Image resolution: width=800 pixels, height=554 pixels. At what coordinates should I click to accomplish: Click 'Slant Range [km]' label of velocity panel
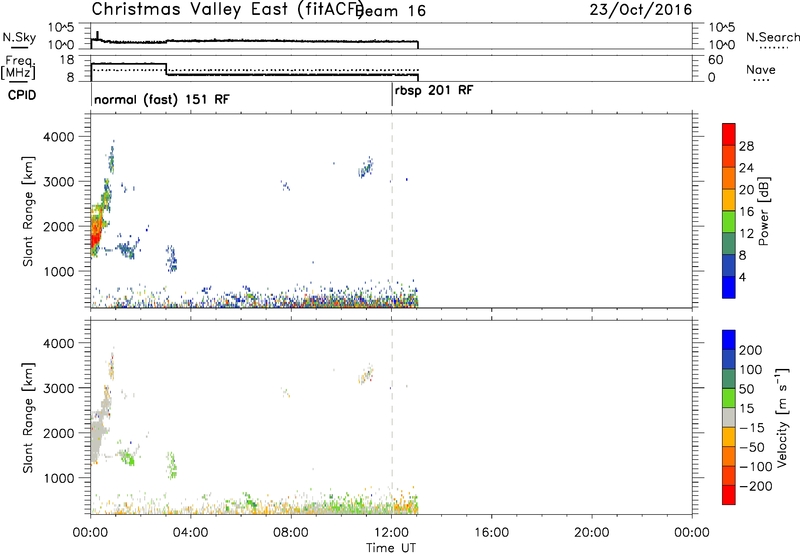tap(28, 418)
